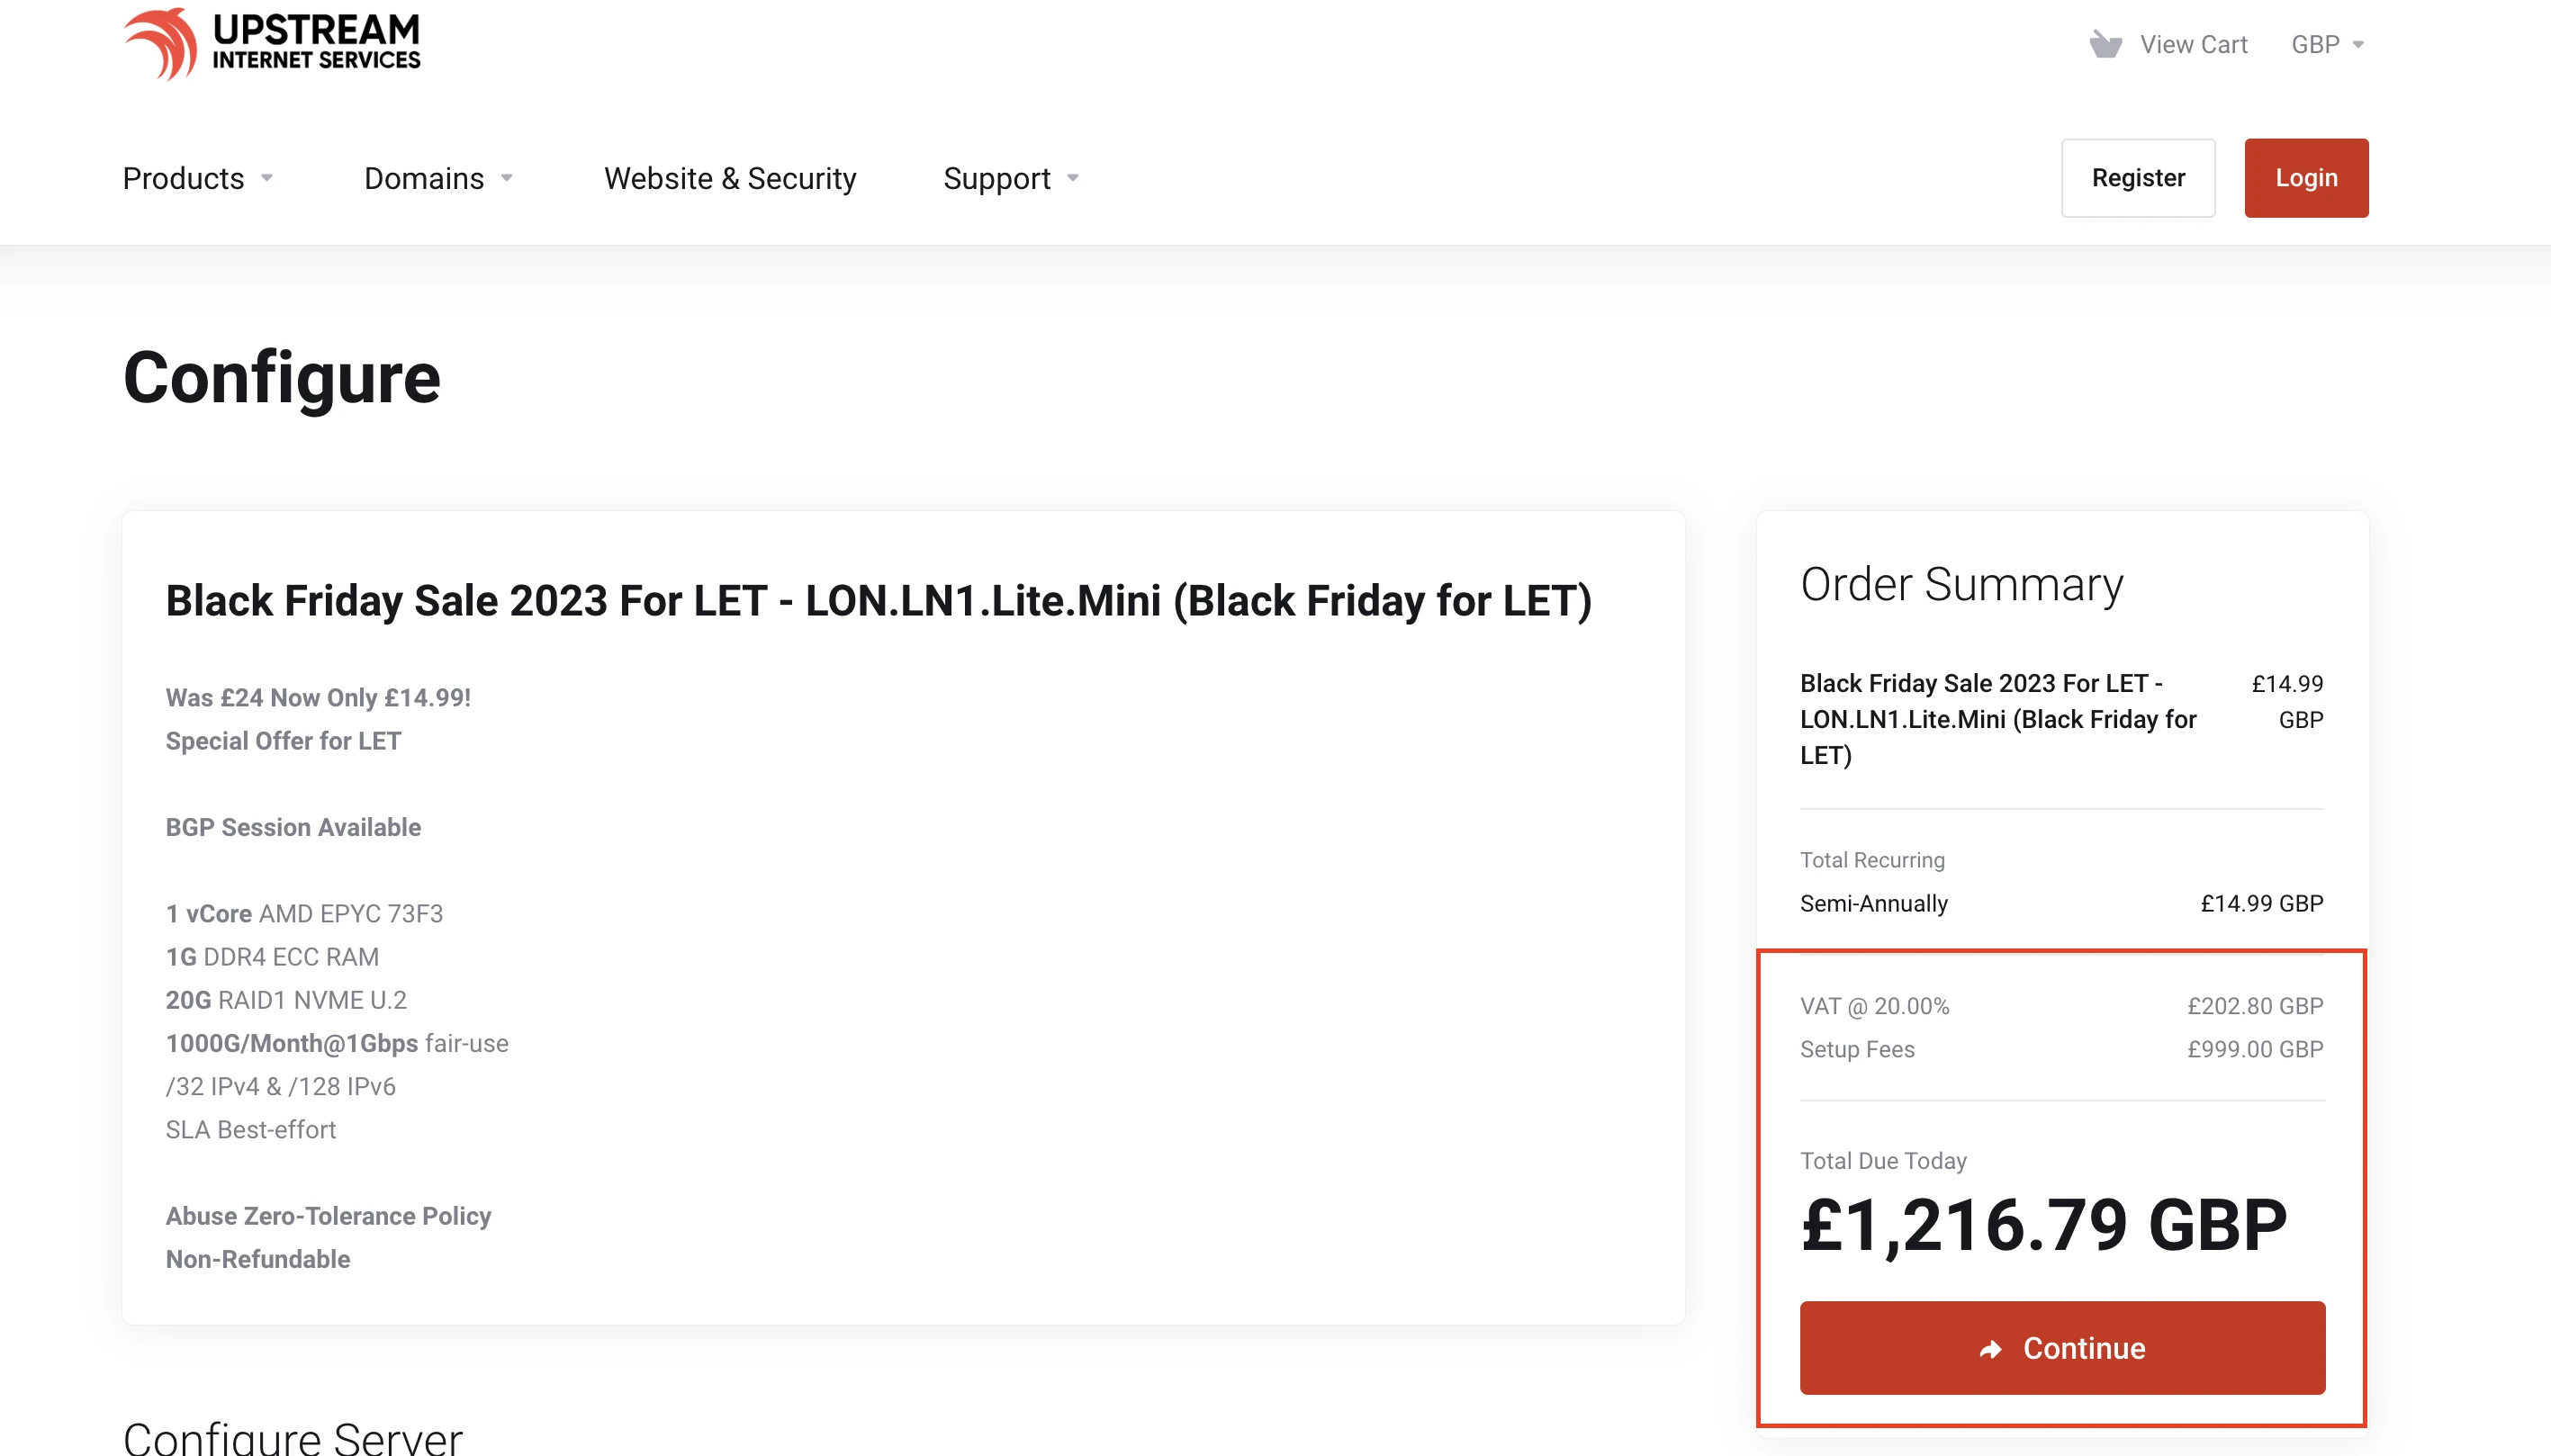Expand the Domains menu arrow
The height and width of the screenshot is (1456, 2551).
[x=507, y=178]
